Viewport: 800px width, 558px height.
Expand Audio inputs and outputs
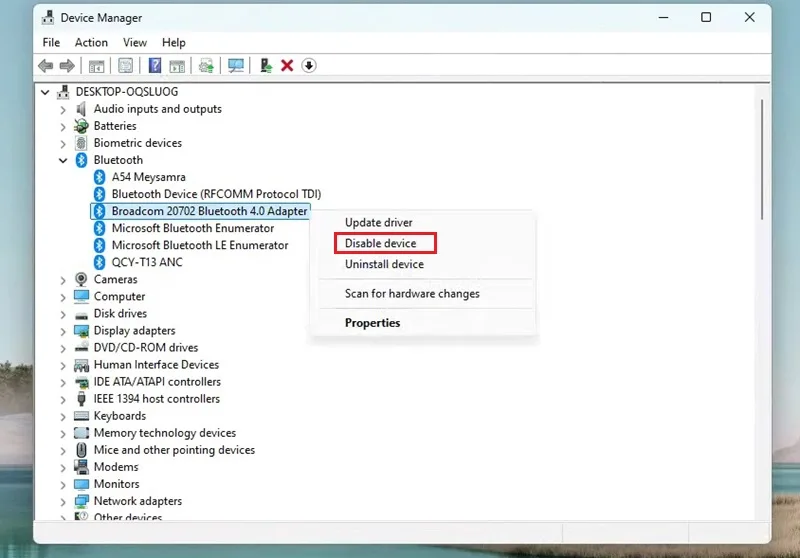(x=63, y=110)
